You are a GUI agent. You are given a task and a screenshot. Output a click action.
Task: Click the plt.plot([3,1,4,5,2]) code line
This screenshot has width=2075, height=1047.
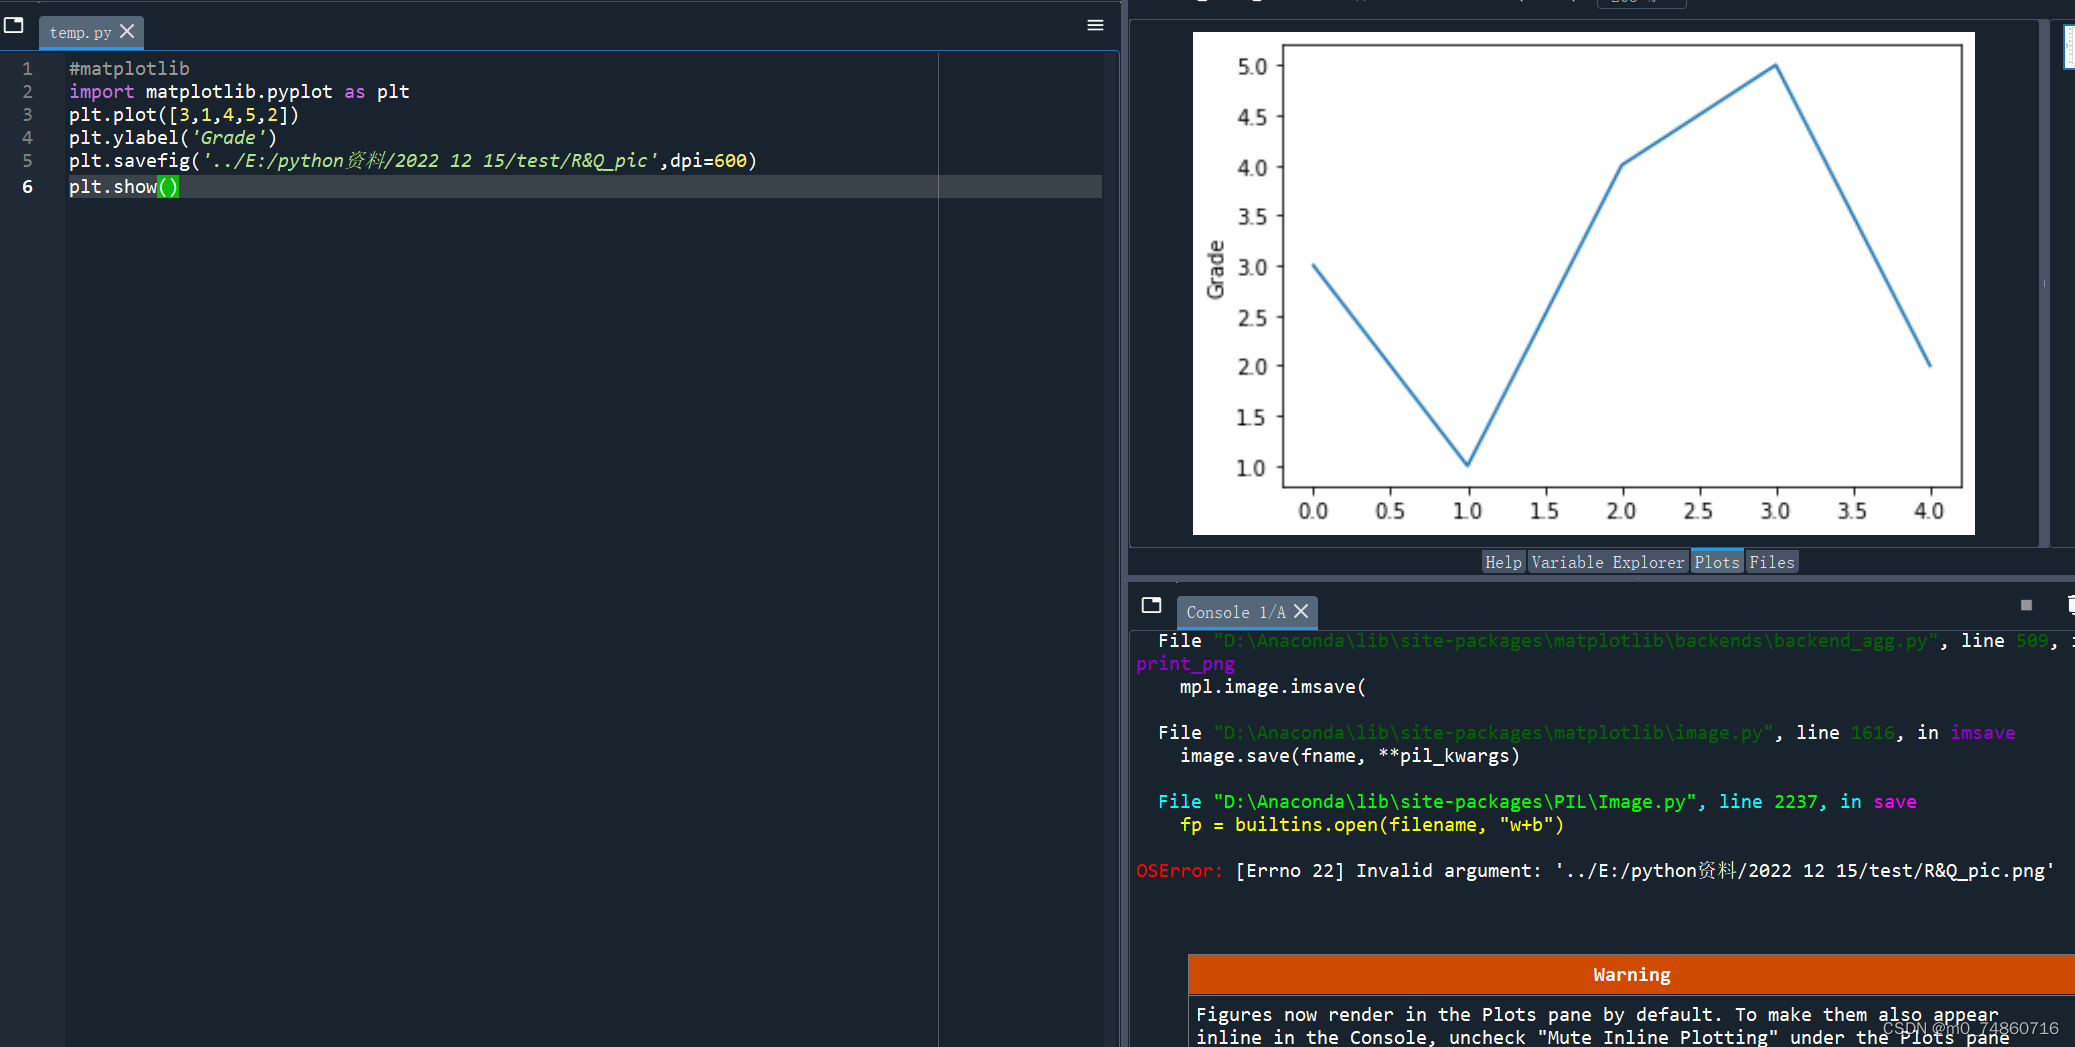(184, 114)
